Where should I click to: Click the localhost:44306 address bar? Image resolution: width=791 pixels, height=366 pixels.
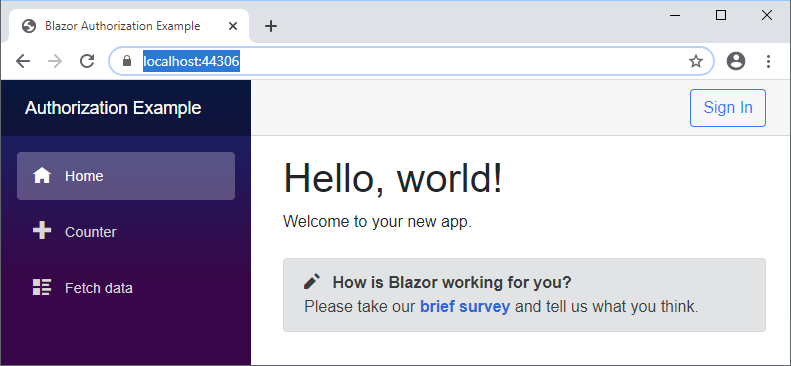pos(411,62)
